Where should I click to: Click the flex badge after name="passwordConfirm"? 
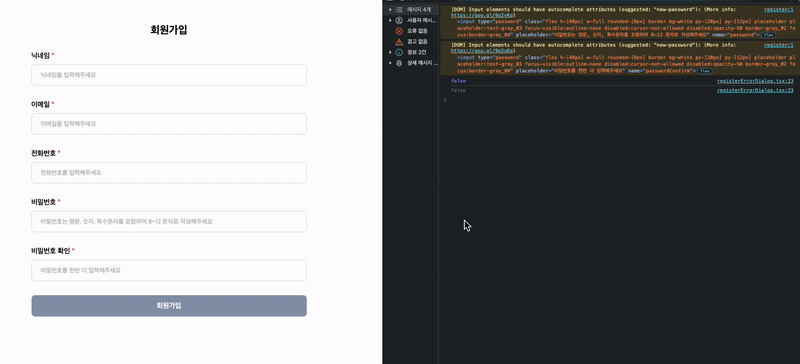pos(705,71)
